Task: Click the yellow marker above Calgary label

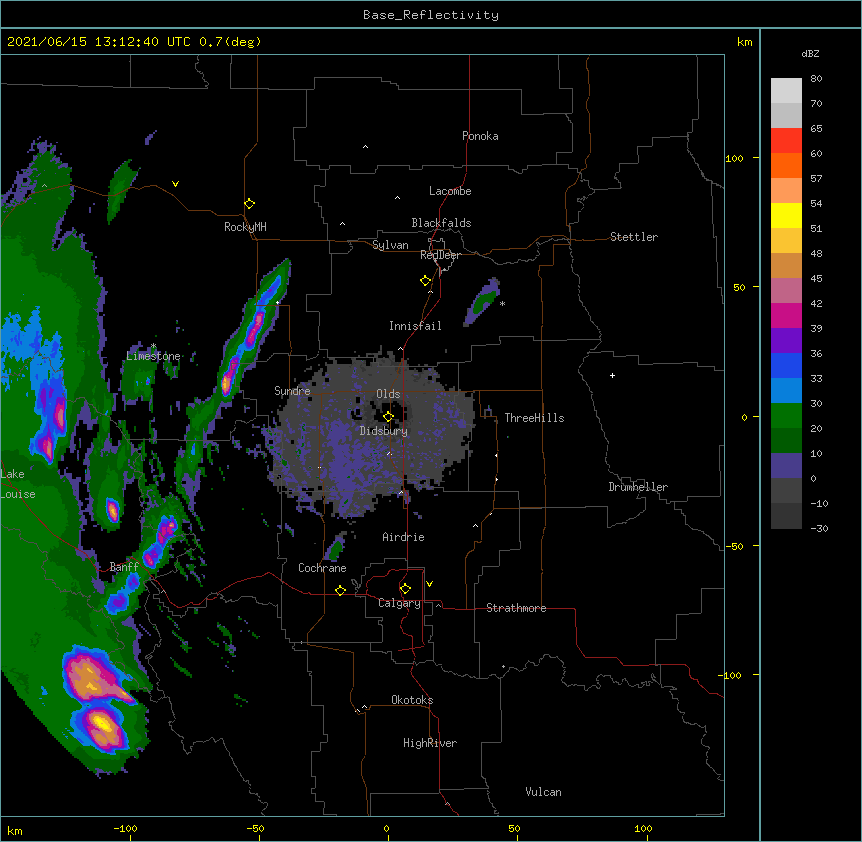Action: click(405, 589)
